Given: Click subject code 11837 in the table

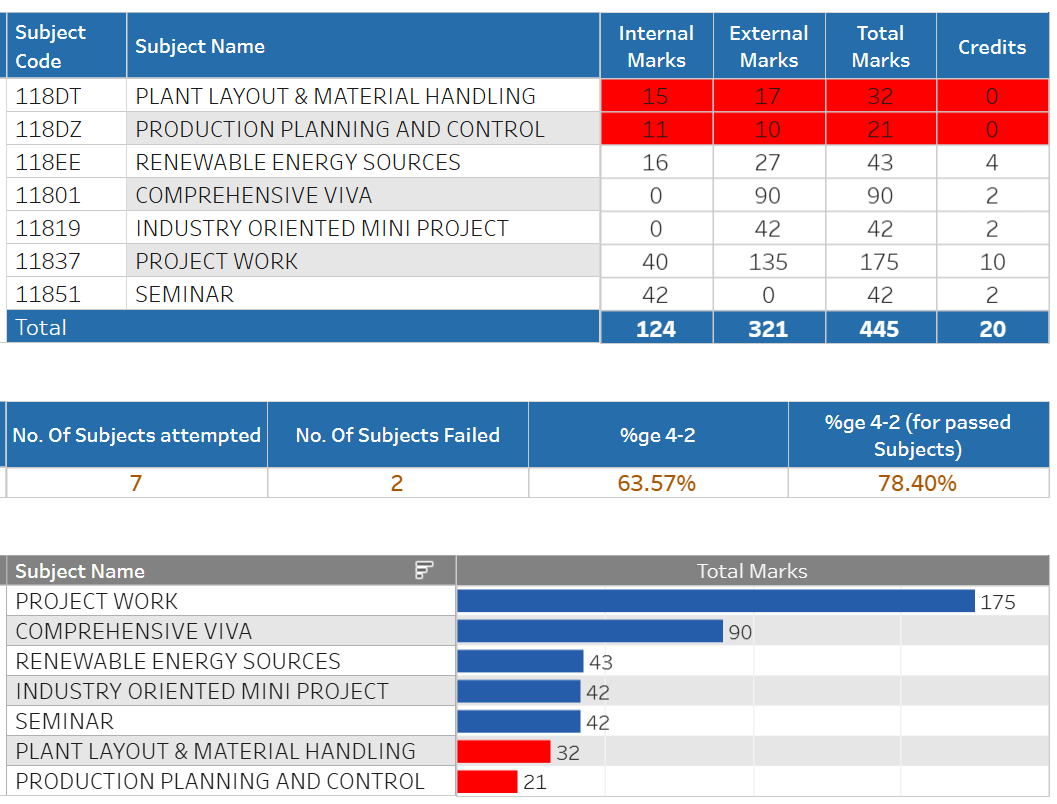Looking at the screenshot, I should click(48, 262).
